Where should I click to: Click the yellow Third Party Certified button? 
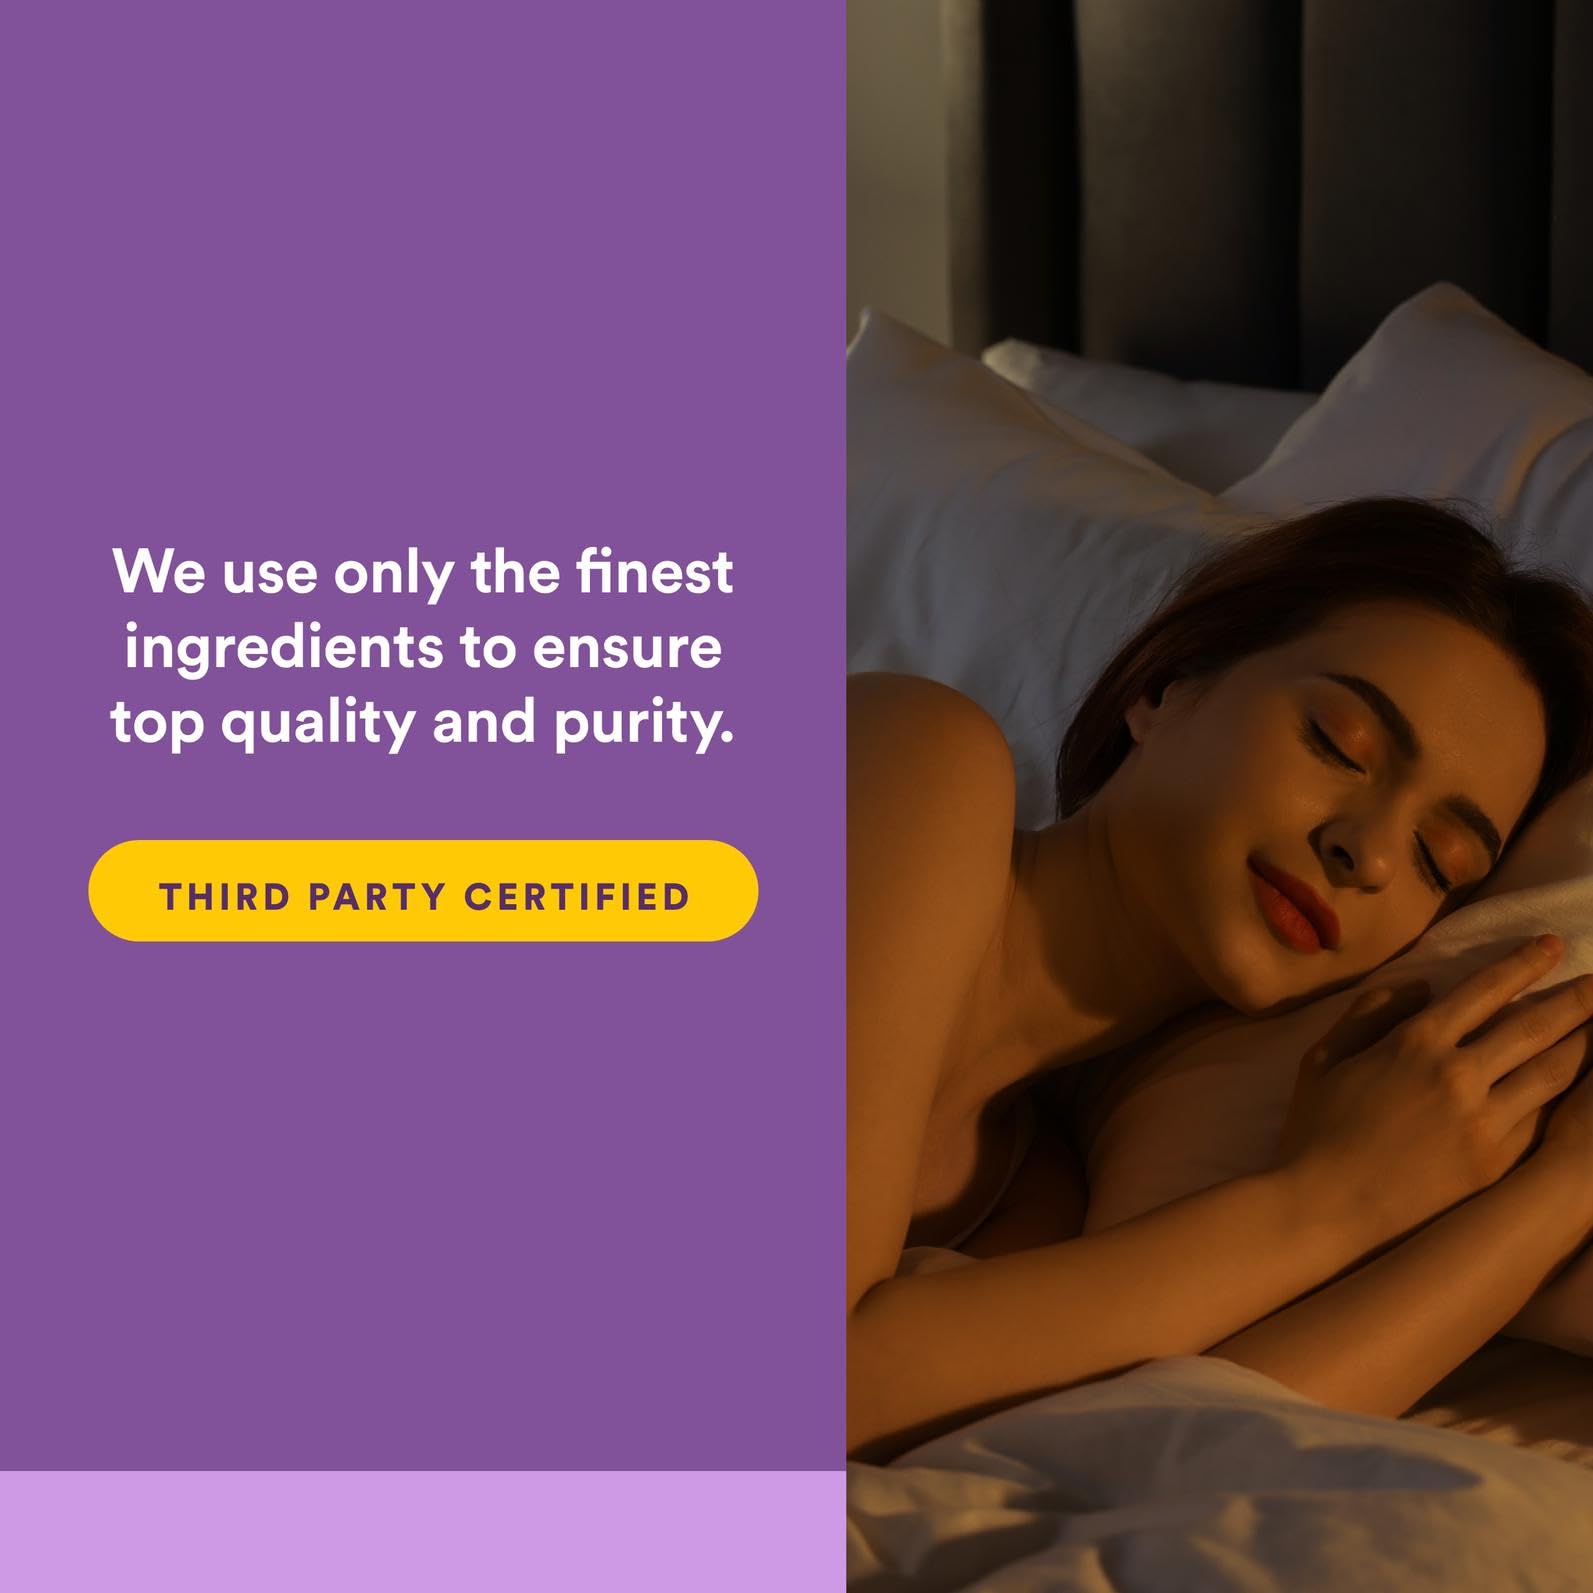[x=423, y=891]
